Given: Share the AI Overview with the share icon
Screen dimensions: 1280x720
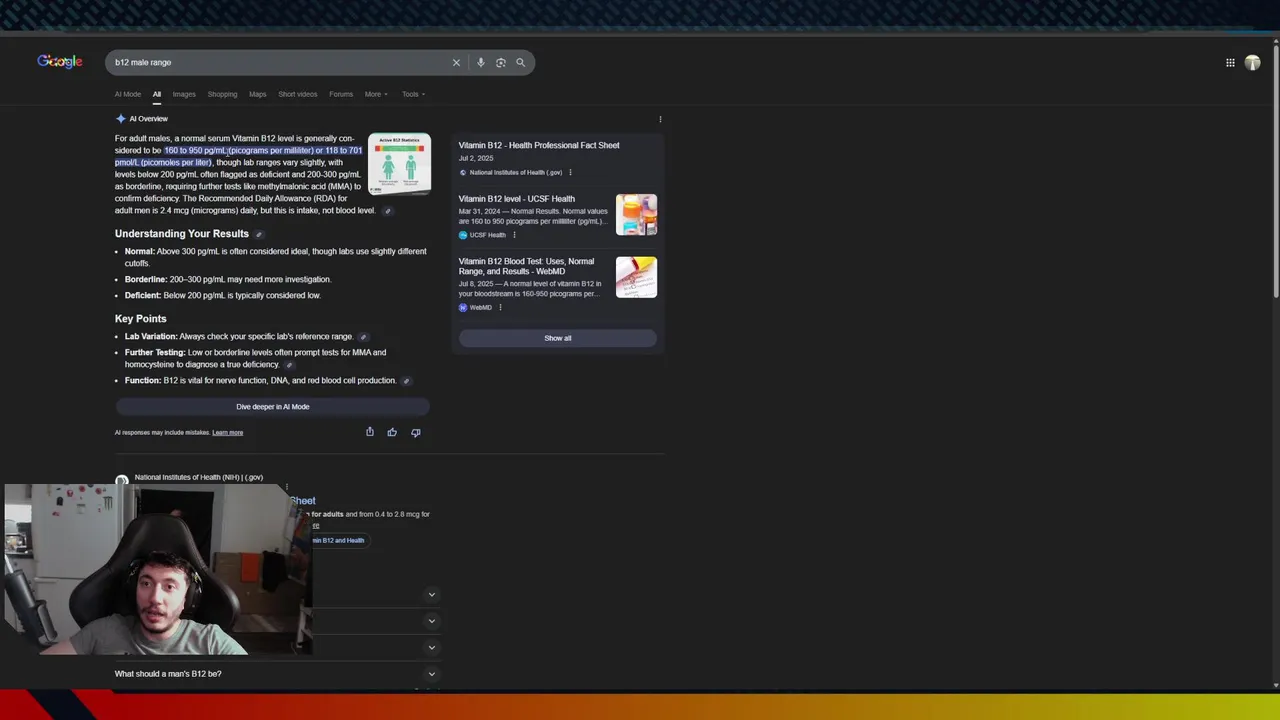Looking at the screenshot, I should tap(369, 432).
